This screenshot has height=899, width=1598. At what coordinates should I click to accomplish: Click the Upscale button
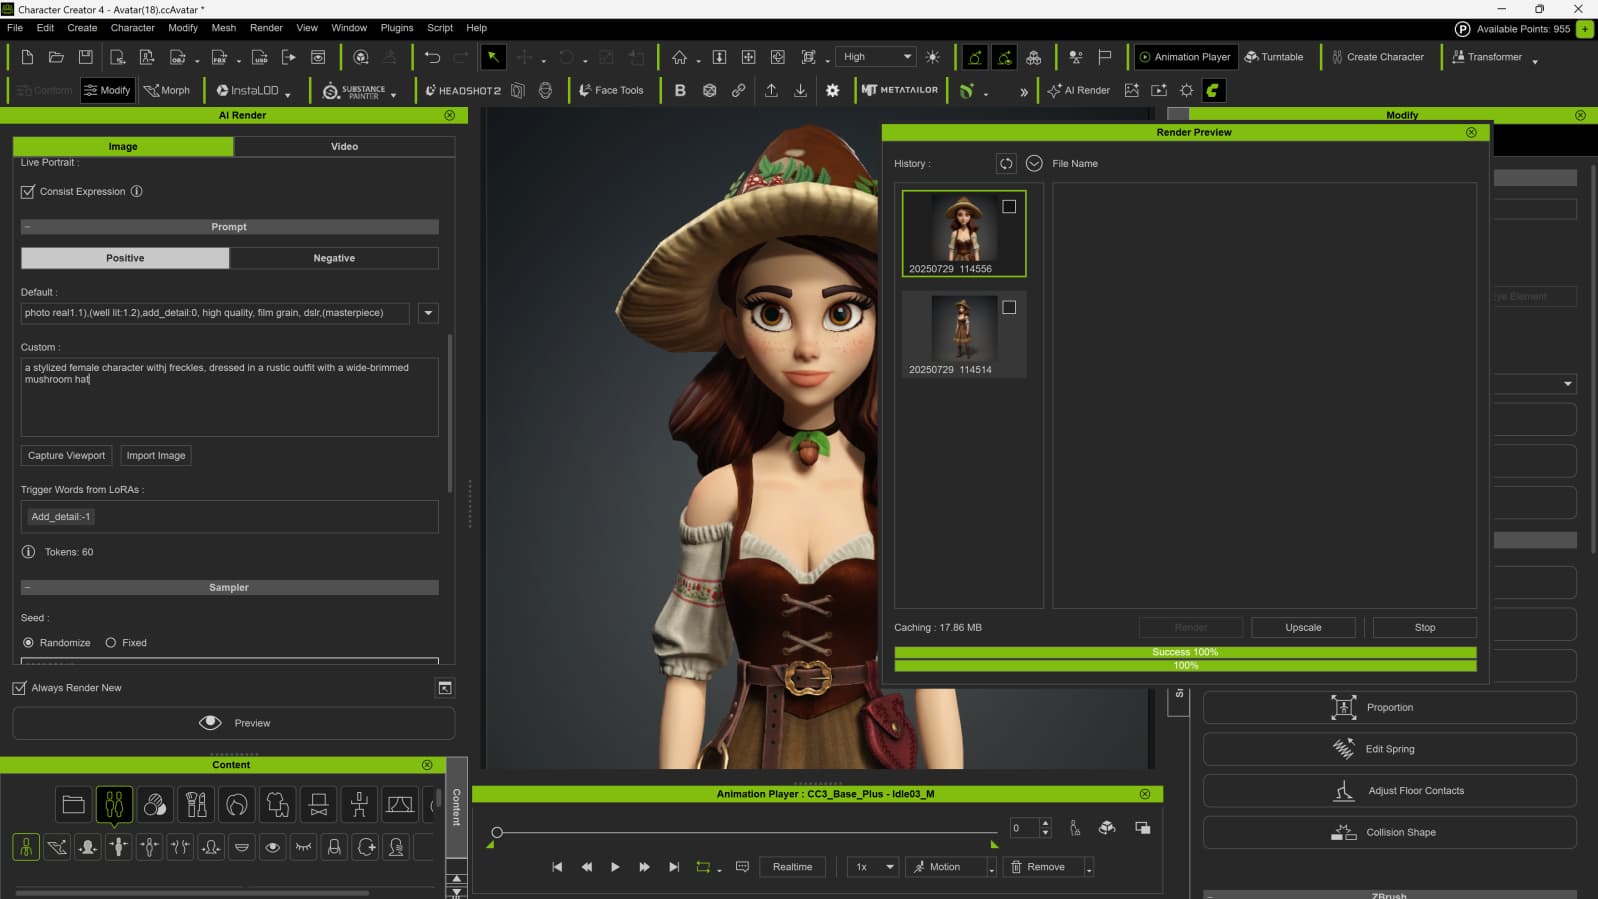tap(1303, 627)
